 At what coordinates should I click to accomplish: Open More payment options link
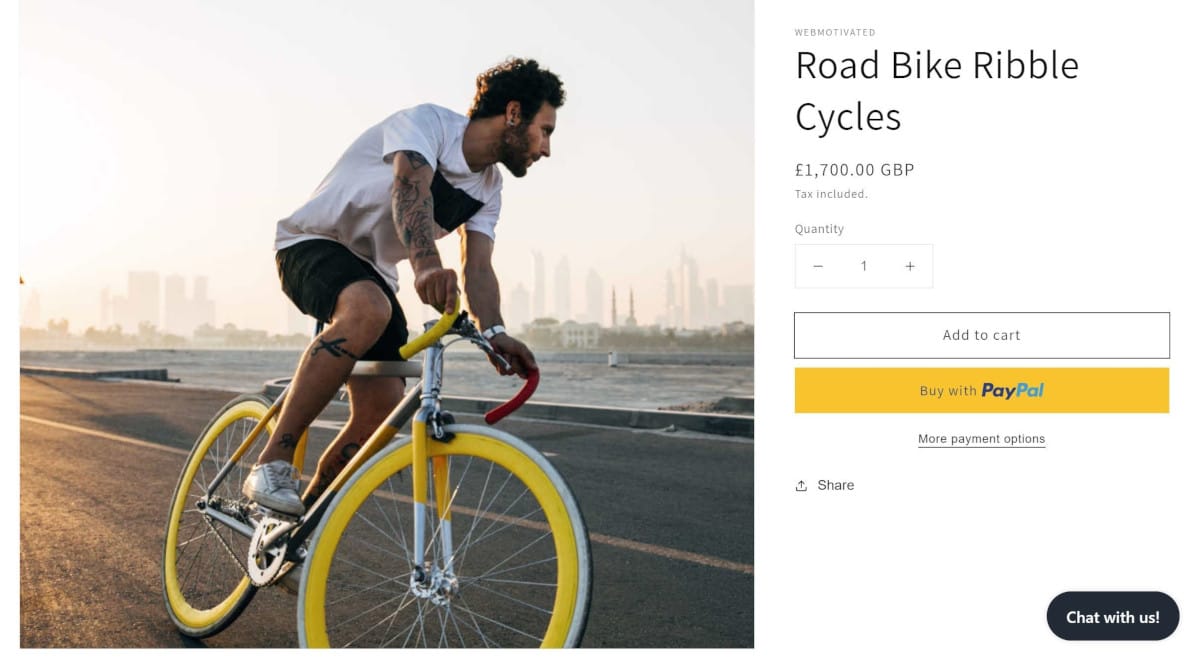(981, 439)
